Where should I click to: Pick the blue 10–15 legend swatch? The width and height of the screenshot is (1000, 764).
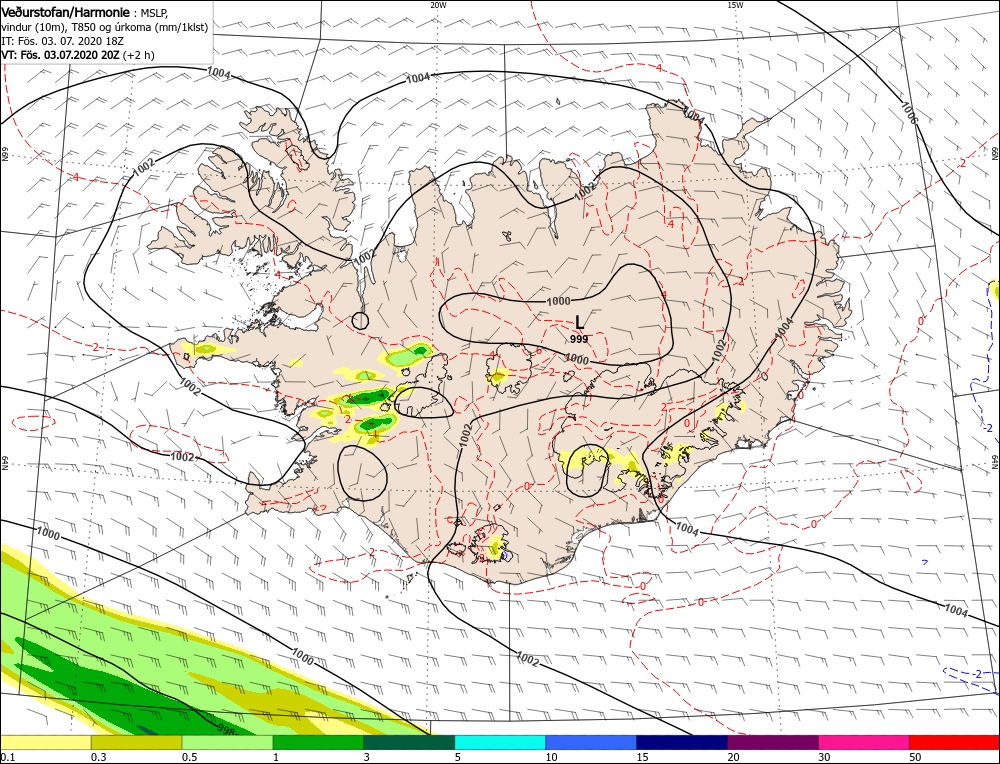(x=591, y=742)
